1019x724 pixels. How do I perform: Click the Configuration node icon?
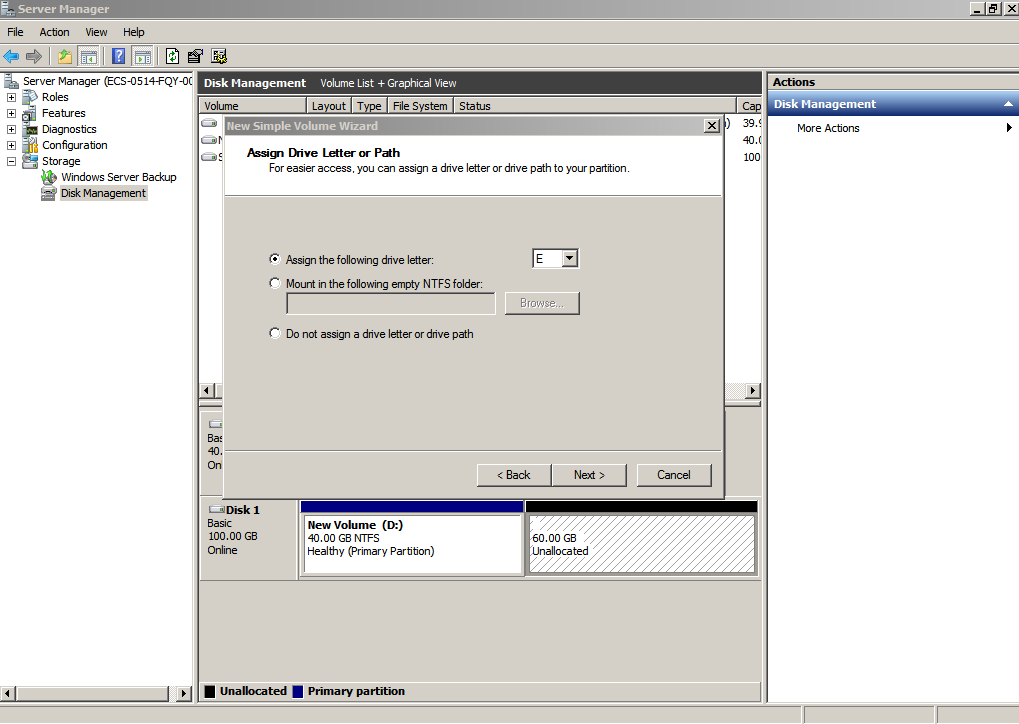[x=30, y=146]
